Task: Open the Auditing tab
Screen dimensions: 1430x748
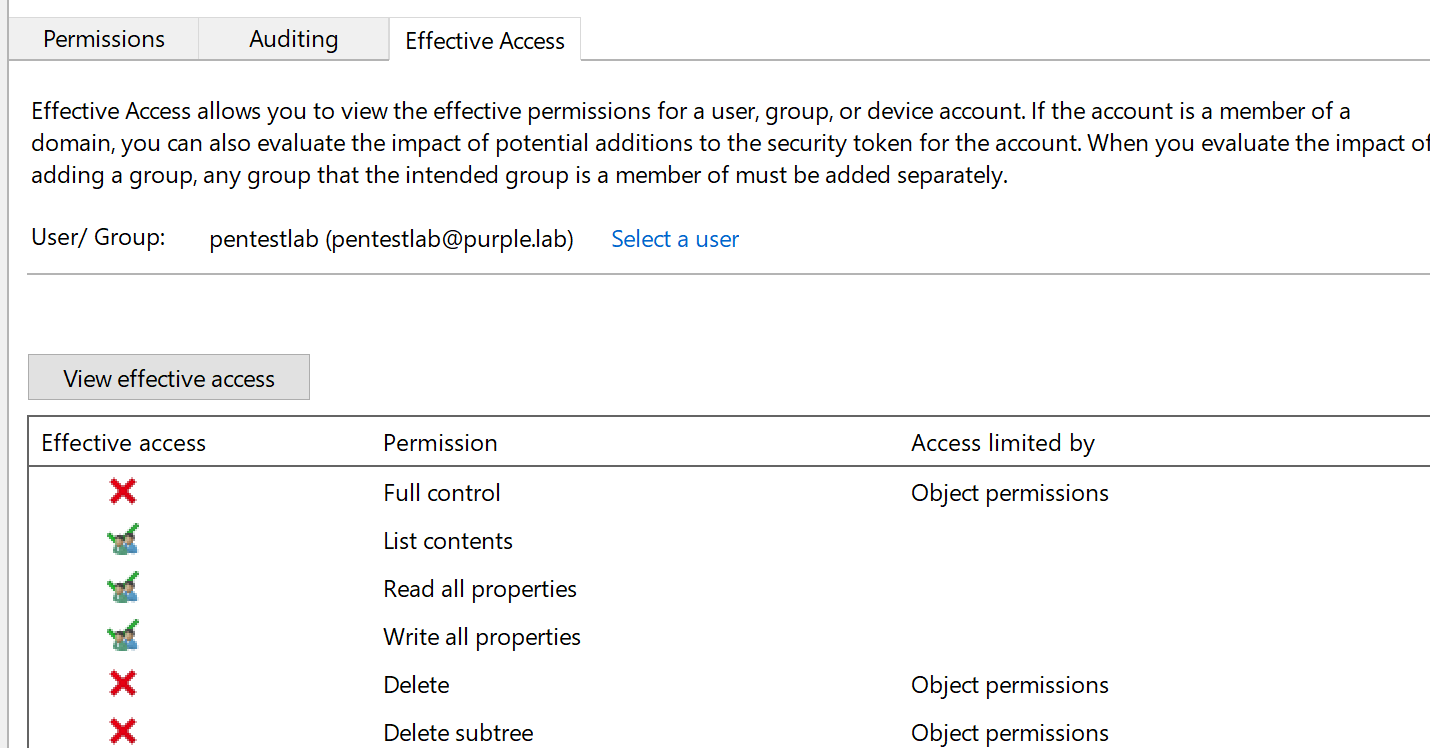Action: [x=293, y=39]
